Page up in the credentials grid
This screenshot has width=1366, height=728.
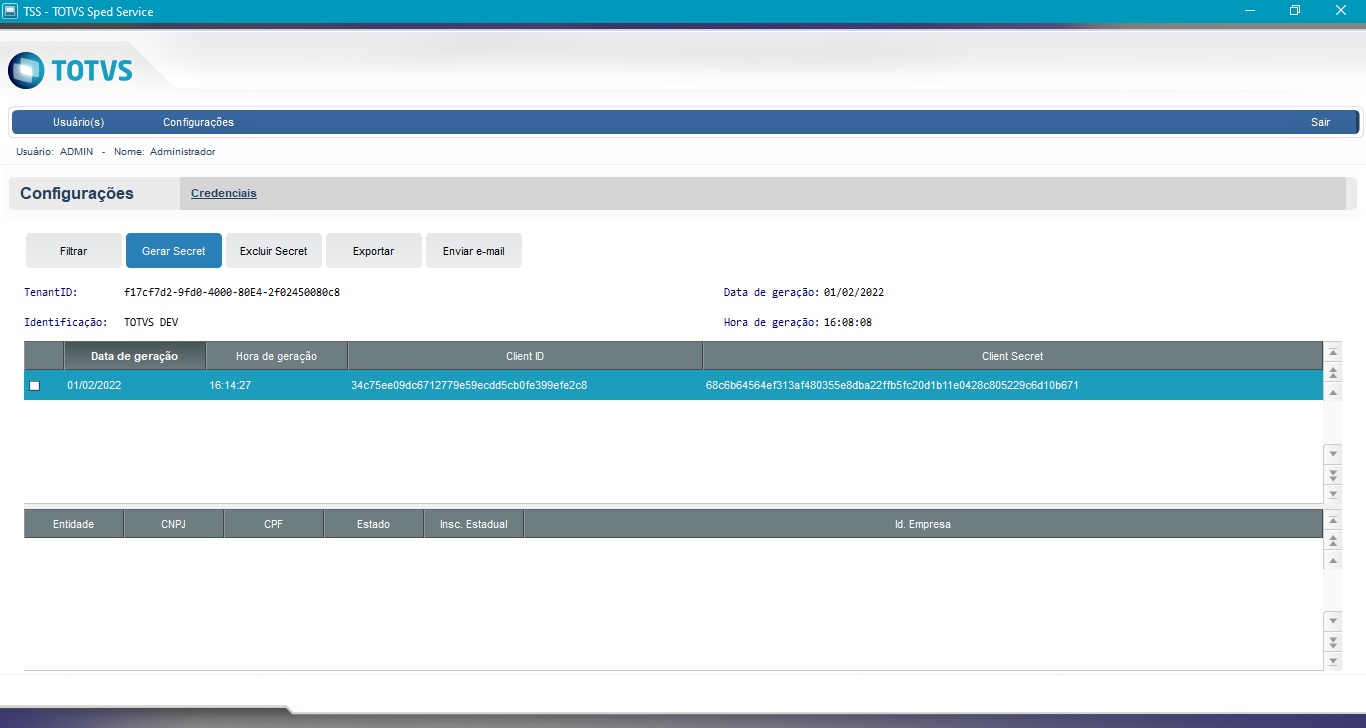(1332, 372)
